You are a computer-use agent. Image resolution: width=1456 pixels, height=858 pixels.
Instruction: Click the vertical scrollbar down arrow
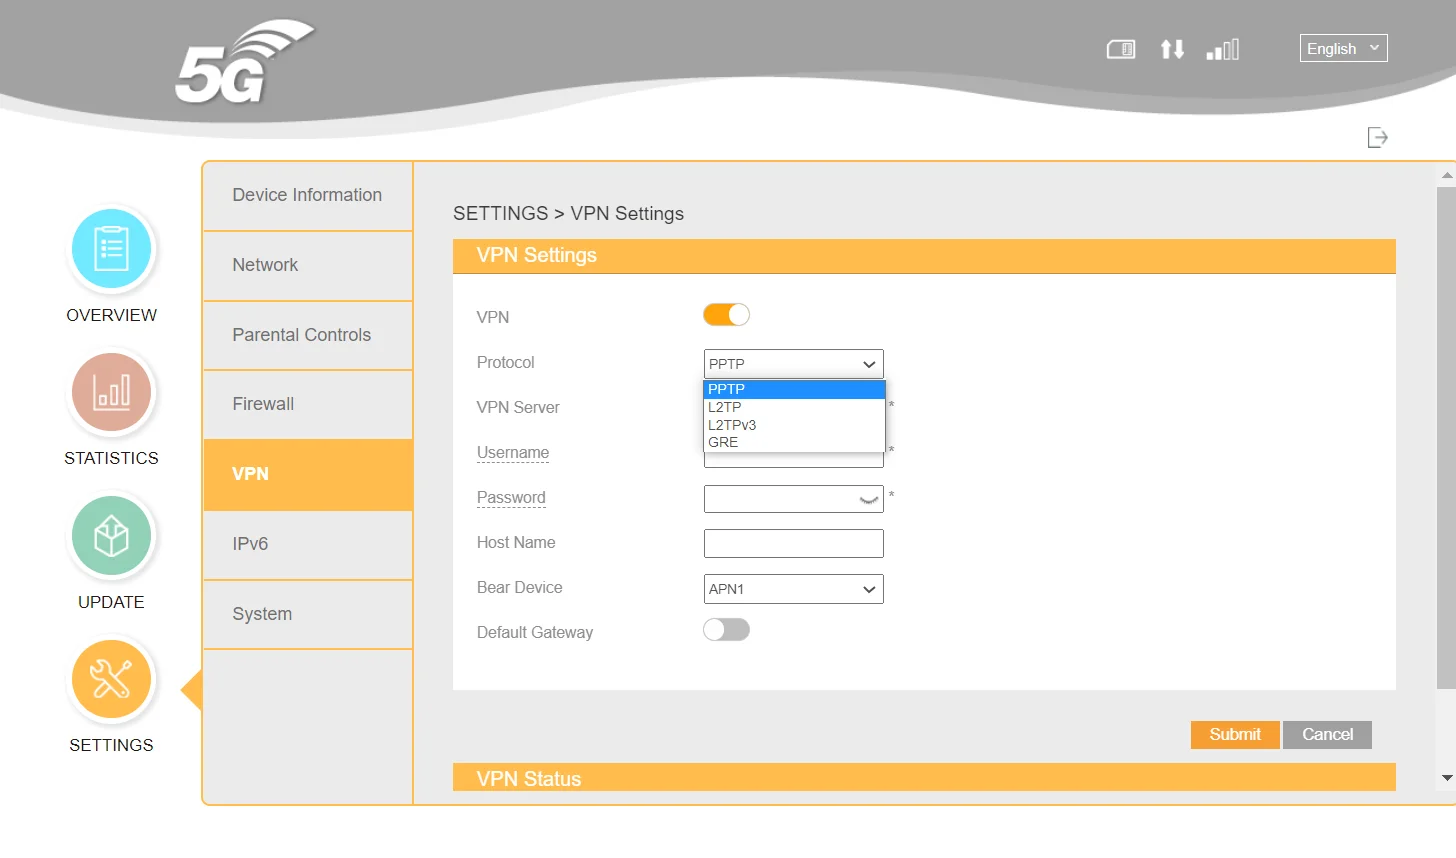pos(1446,778)
